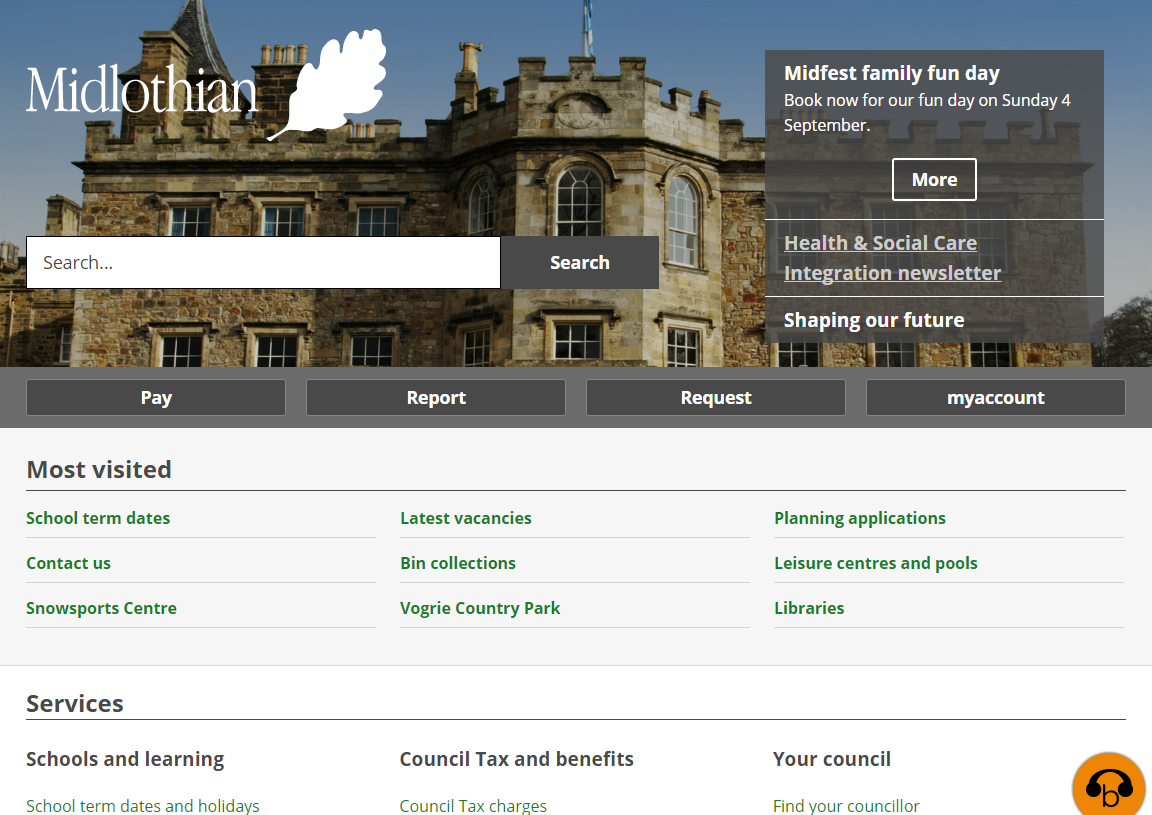Click the Midlothian oak leaf logo
This screenshot has height=815, width=1152.
click(x=205, y=86)
